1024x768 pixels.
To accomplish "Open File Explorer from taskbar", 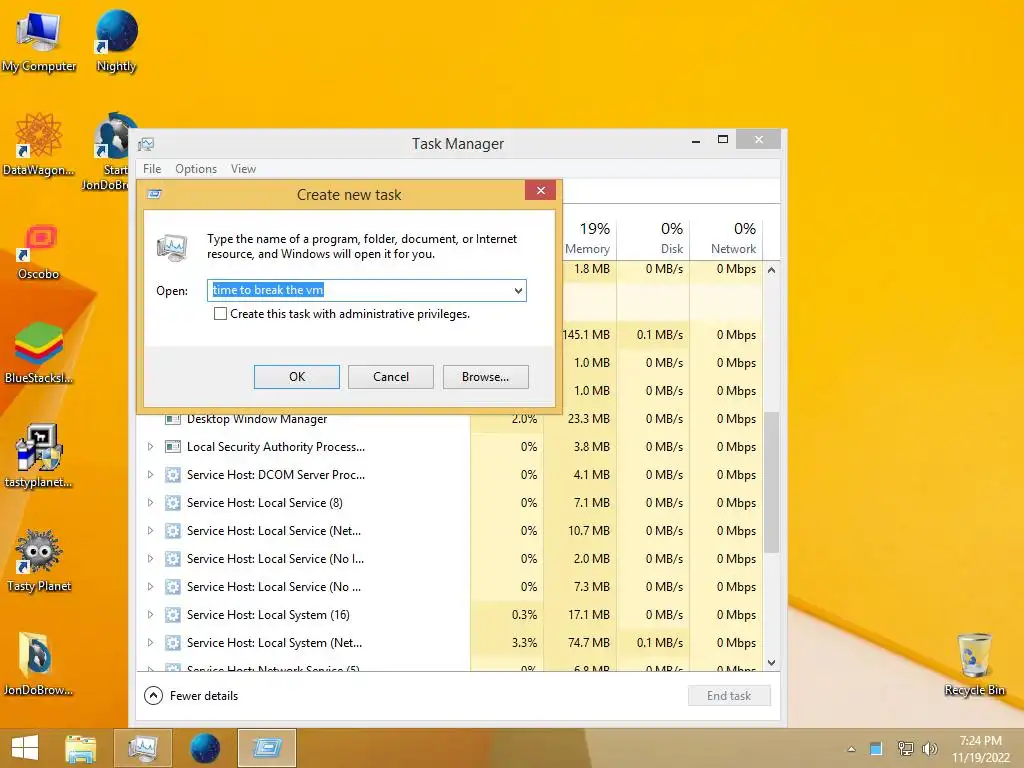I will point(80,748).
